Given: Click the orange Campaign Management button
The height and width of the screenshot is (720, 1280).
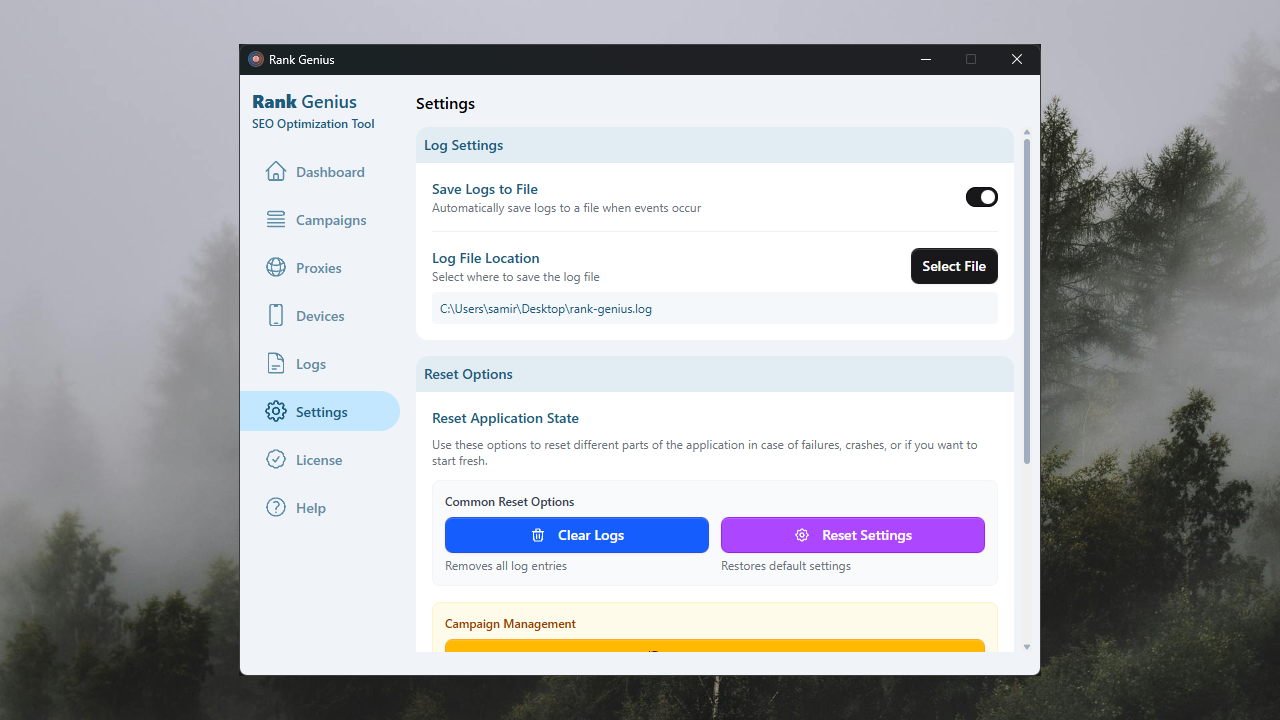Looking at the screenshot, I should coord(715,646).
